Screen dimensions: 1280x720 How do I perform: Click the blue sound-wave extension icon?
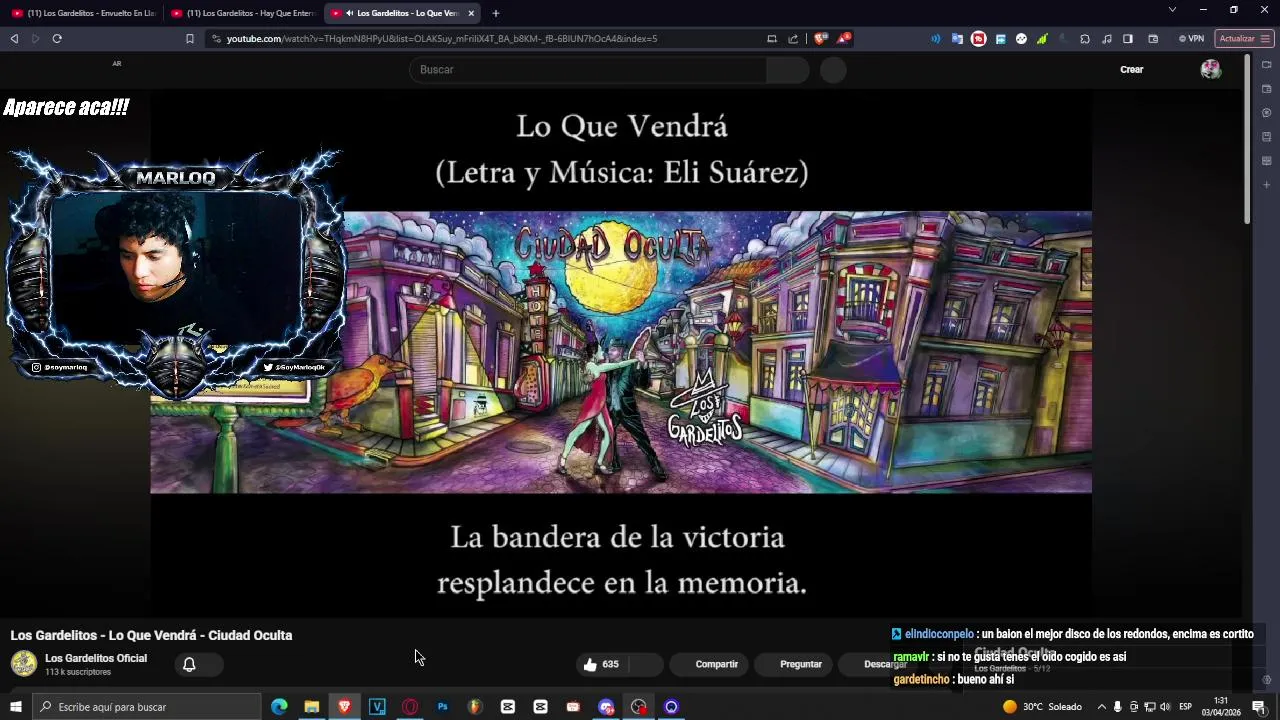[x=936, y=38]
